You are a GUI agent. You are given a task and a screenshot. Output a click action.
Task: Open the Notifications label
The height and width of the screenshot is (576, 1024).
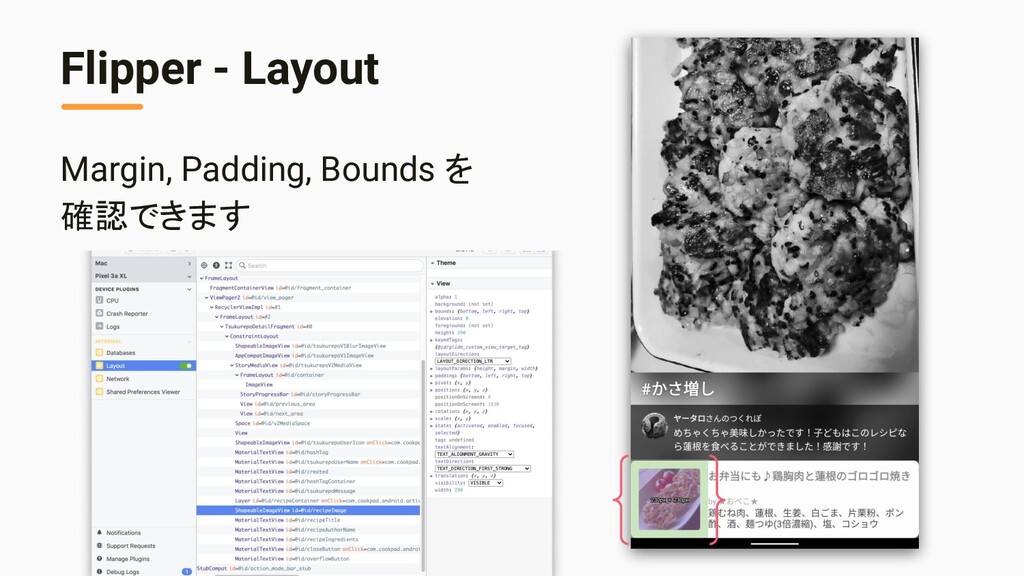coord(123,533)
